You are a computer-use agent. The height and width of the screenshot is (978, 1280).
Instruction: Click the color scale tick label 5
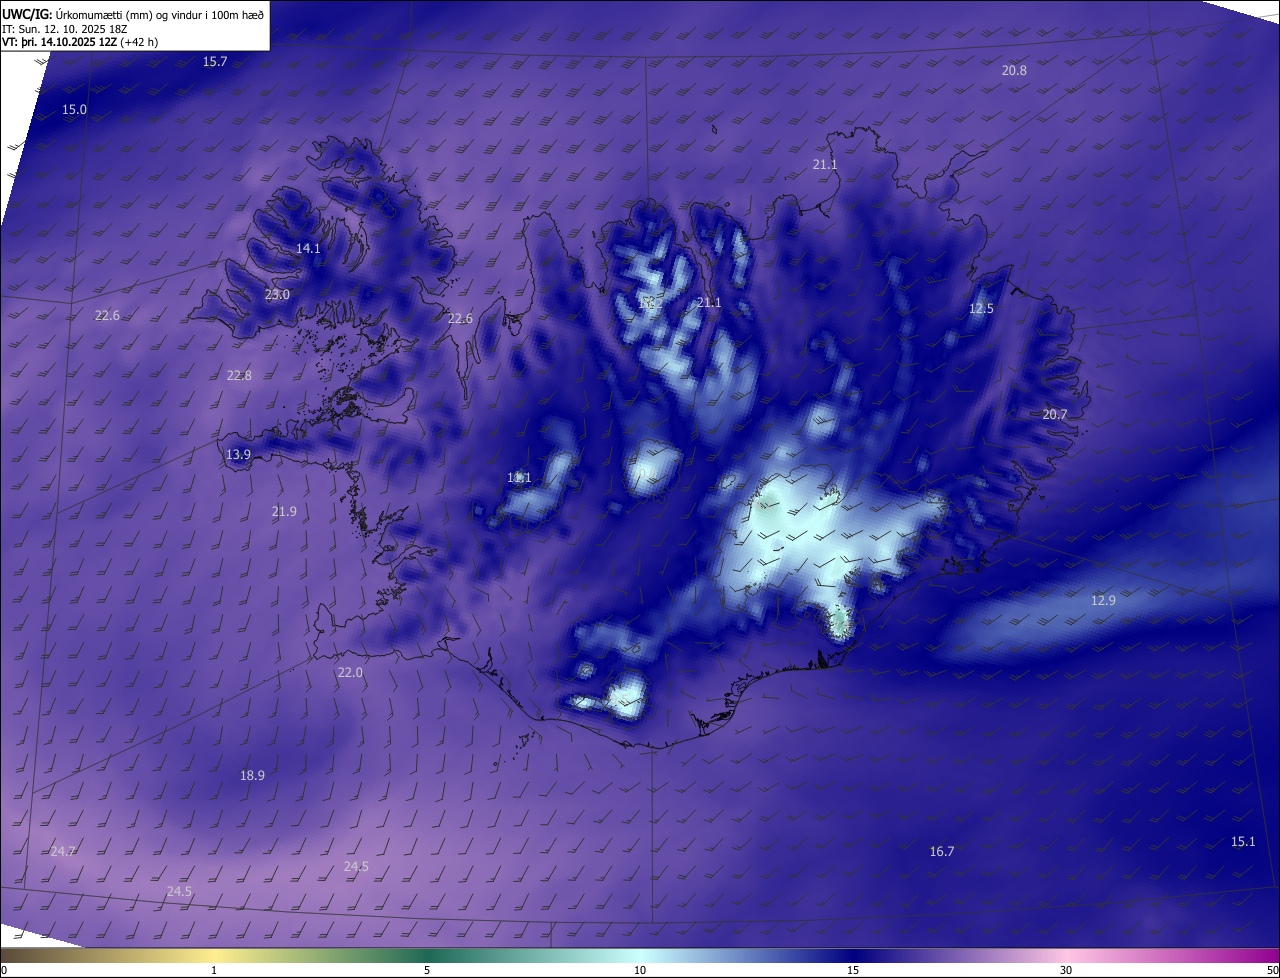click(427, 970)
